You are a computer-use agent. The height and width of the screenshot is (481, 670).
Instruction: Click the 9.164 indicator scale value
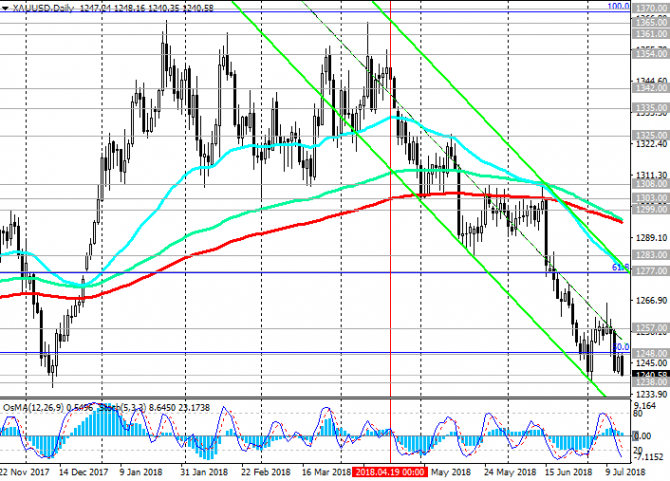[x=645, y=406]
